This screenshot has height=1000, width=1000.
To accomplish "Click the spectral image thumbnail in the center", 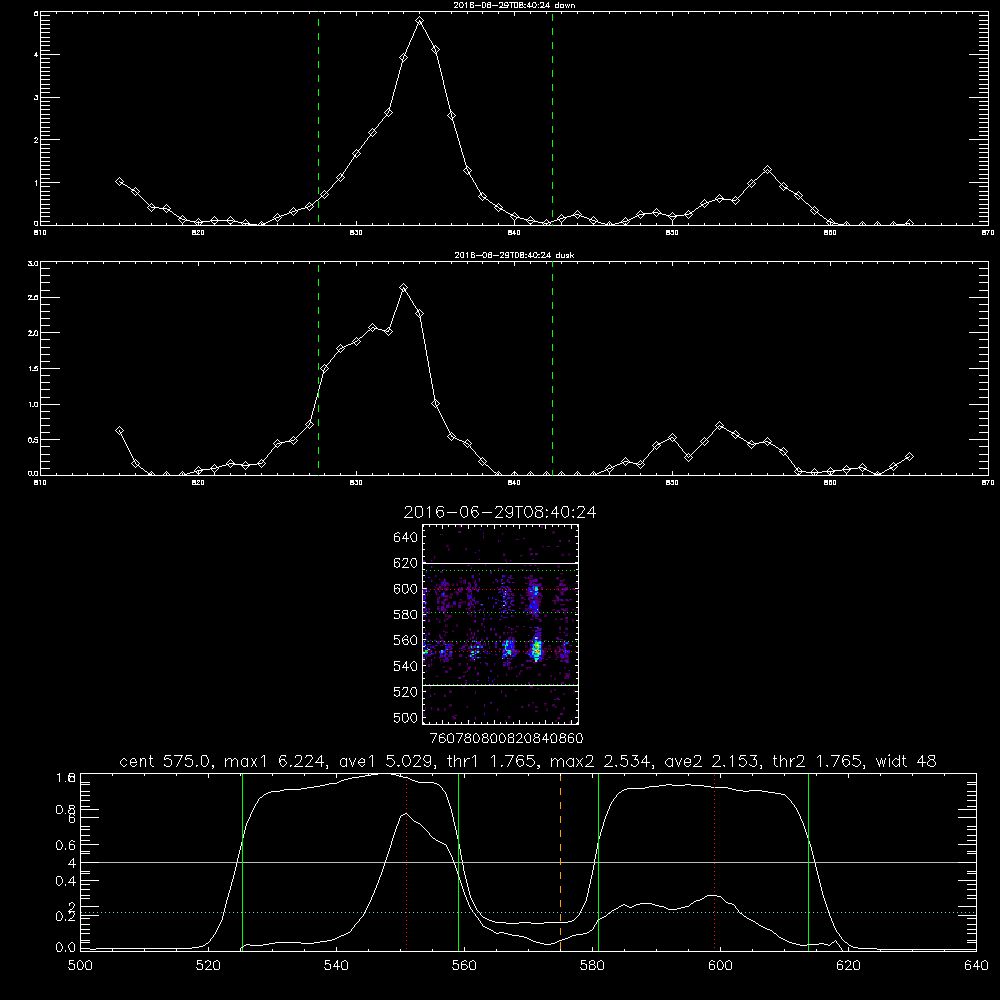I will pyautogui.click(x=501, y=624).
